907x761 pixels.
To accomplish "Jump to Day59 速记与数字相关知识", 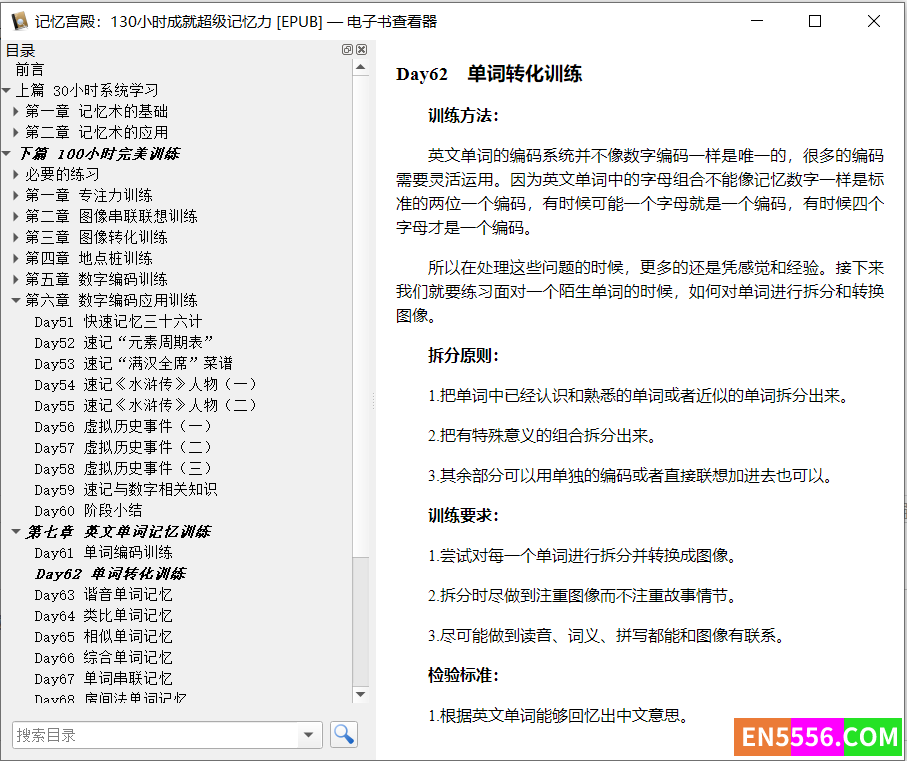I will 126,489.
